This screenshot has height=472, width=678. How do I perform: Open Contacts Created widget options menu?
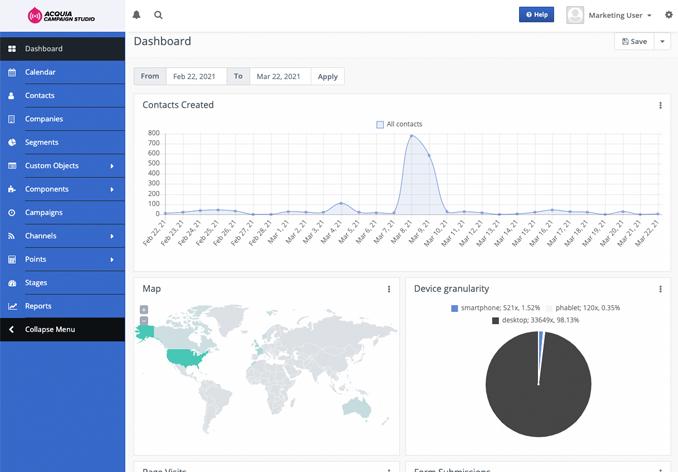pyautogui.click(x=660, y=105)
